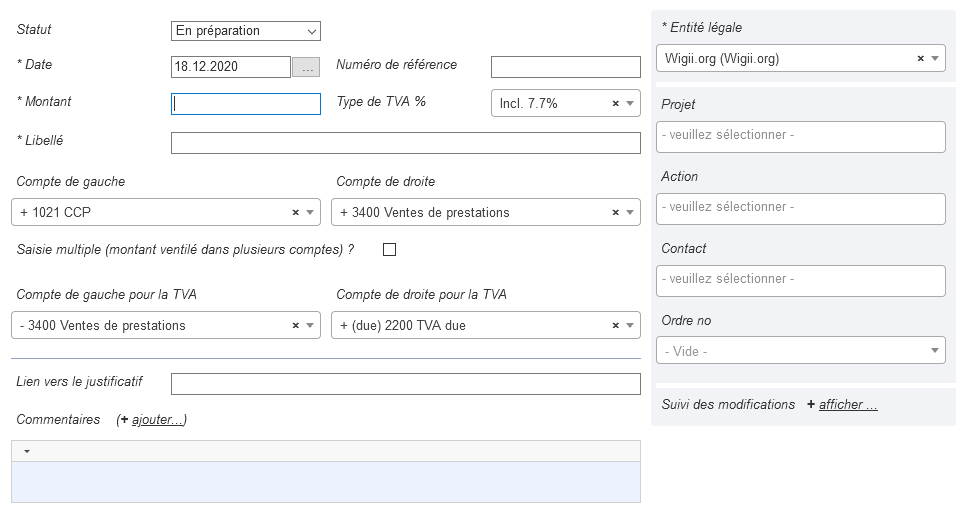The image size is (969, 521).
Task: Collapse the comments box small arrow
Action: pyautogui.click(x=26, y=452)
